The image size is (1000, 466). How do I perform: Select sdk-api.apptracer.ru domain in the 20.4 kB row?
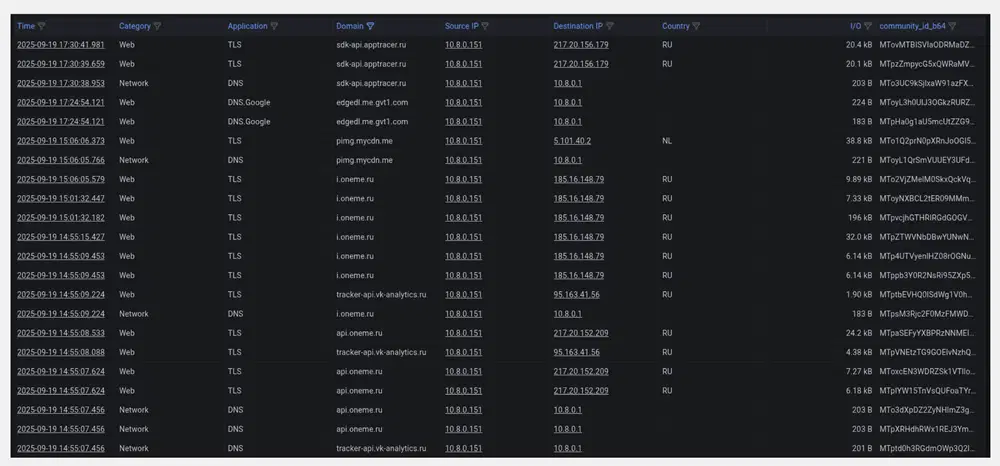(x=371, y=45)
